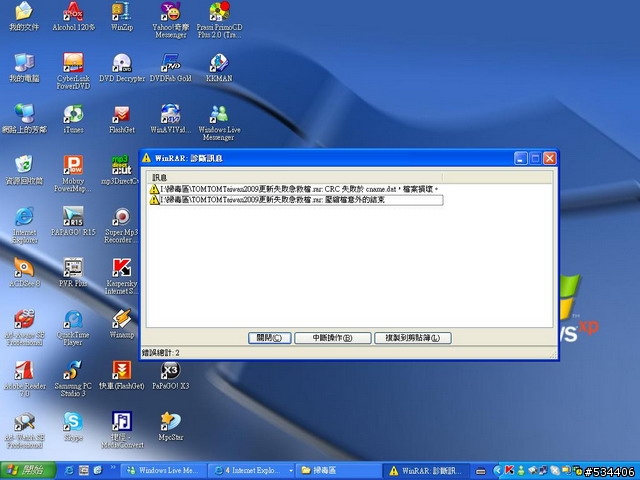640x480 pixels.
Task: Select the Adobe Reader 7.0 desktop icon
Action: pyautogui.click(x=24, y=379)
